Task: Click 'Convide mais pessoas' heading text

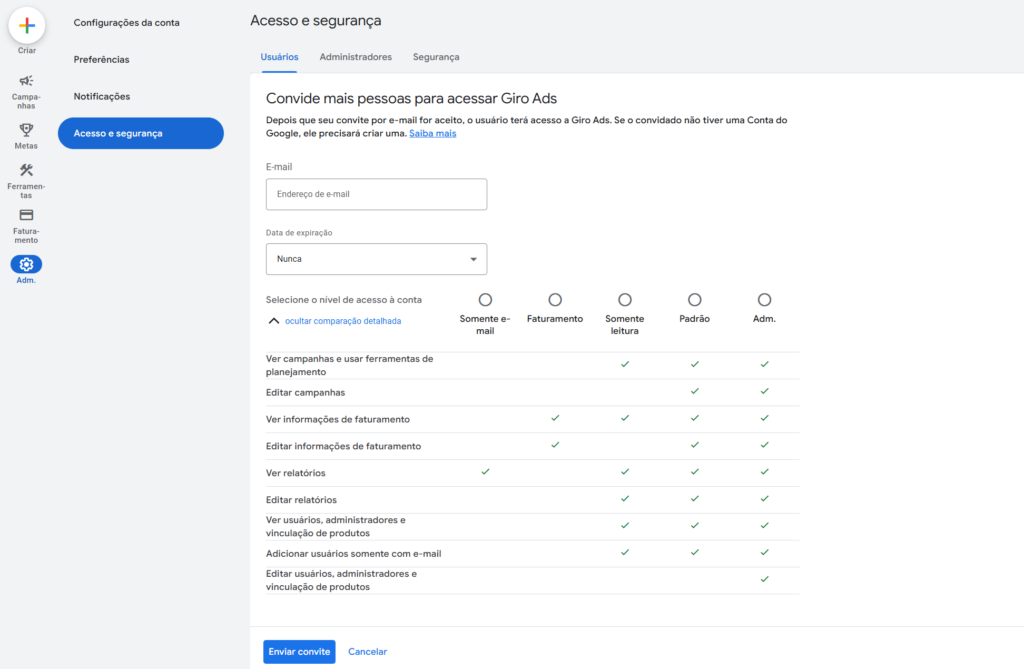Action: (x=411, y=99)
